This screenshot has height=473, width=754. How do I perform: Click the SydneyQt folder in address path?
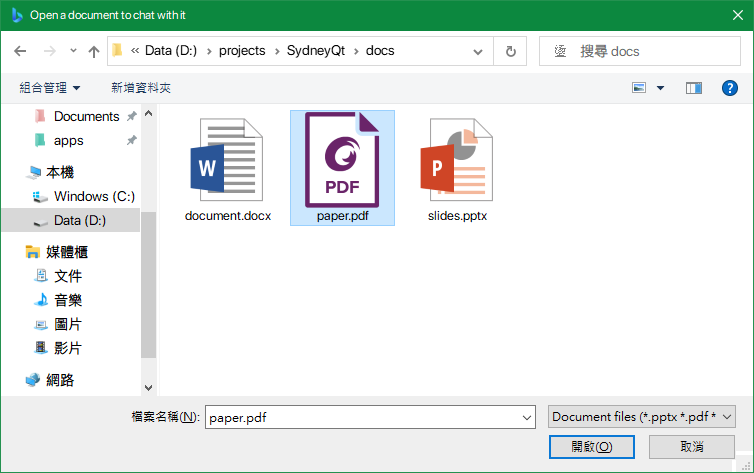pos(313,51)
